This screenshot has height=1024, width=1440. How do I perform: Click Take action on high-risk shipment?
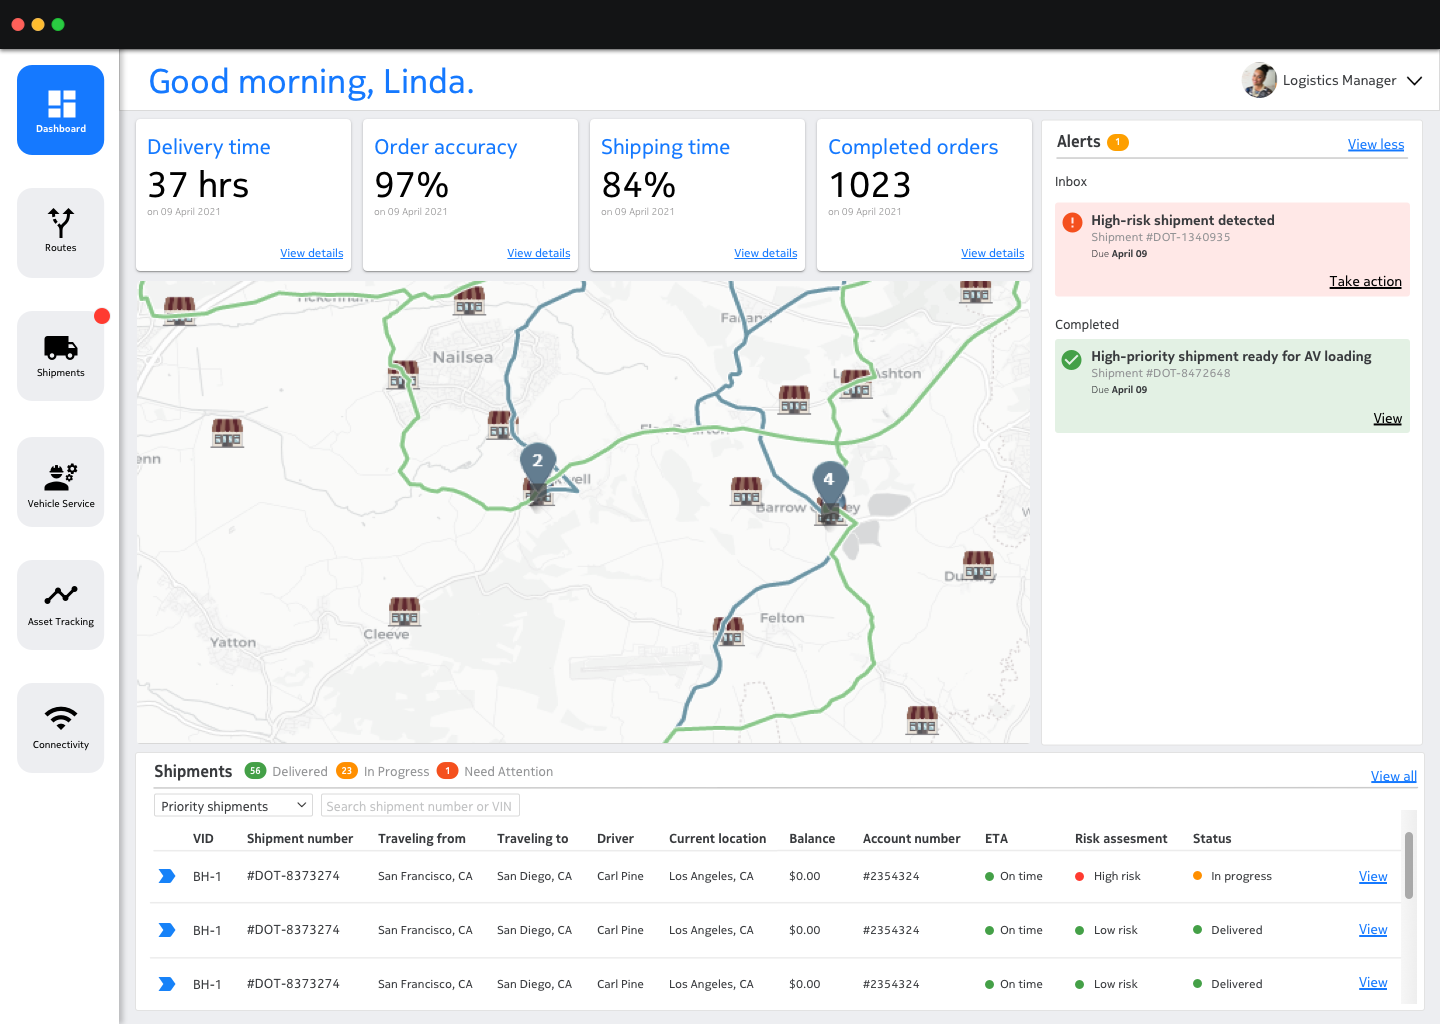pyautogui.click(x=1365, y=282)
